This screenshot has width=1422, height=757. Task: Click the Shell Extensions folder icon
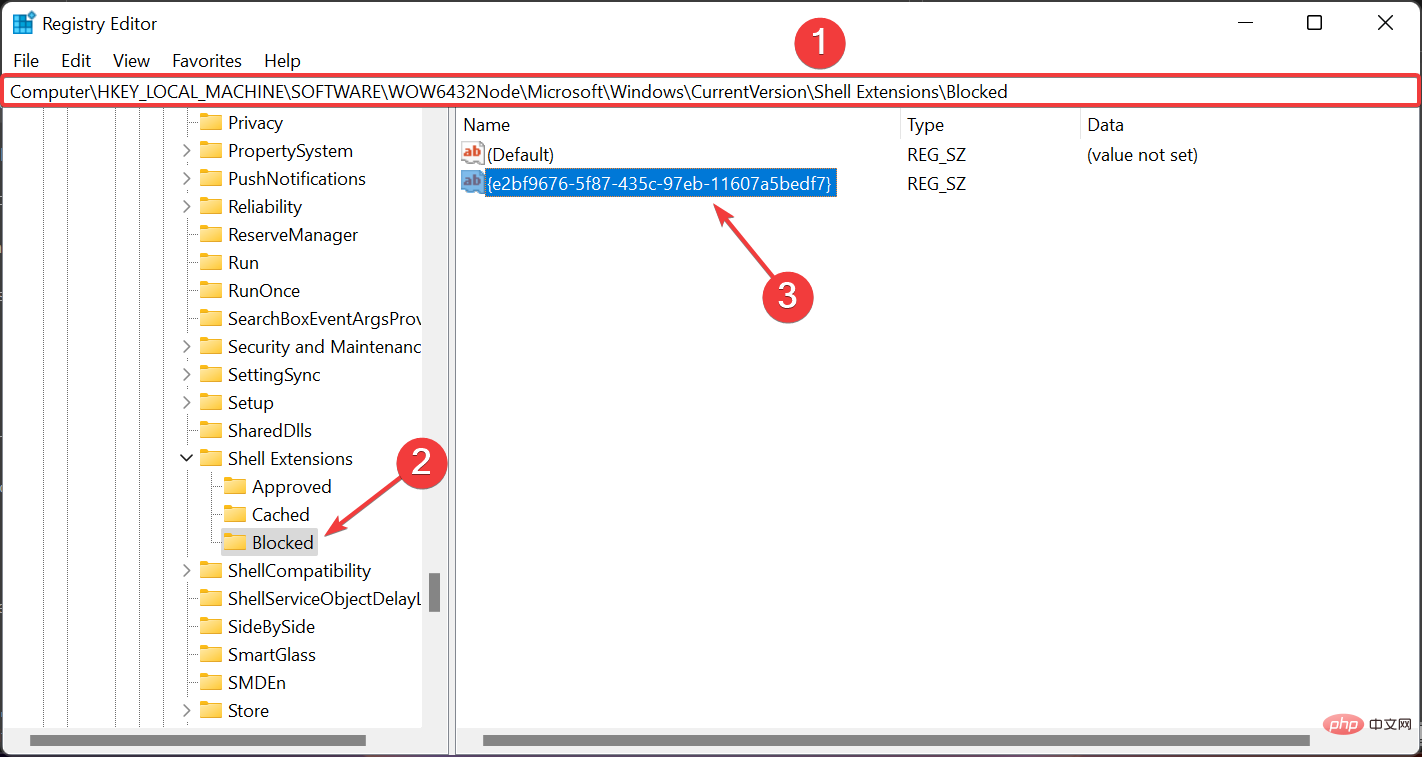tap(210, 459)
